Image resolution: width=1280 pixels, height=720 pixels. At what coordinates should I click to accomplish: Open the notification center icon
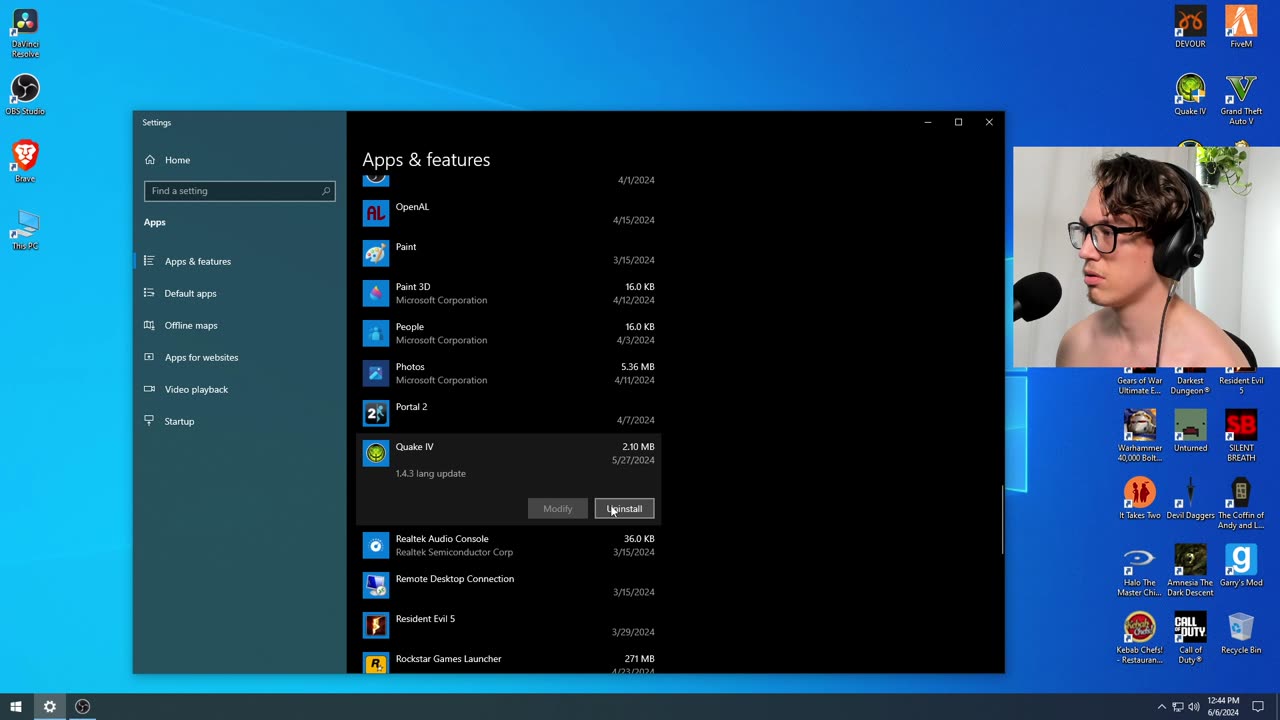pos(1258,707)
